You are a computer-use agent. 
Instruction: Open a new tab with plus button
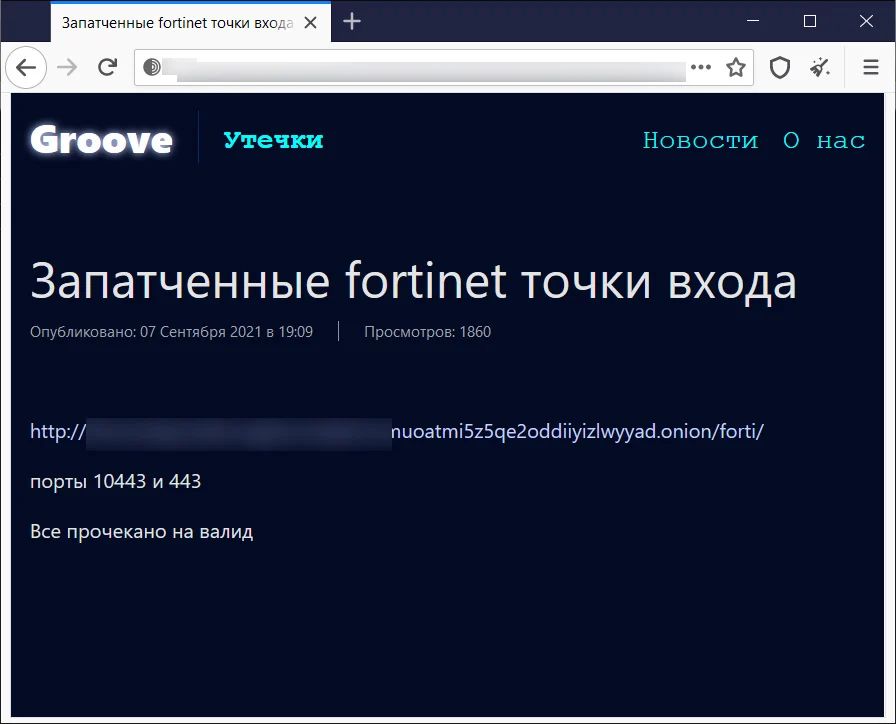(x=352, y=21)
